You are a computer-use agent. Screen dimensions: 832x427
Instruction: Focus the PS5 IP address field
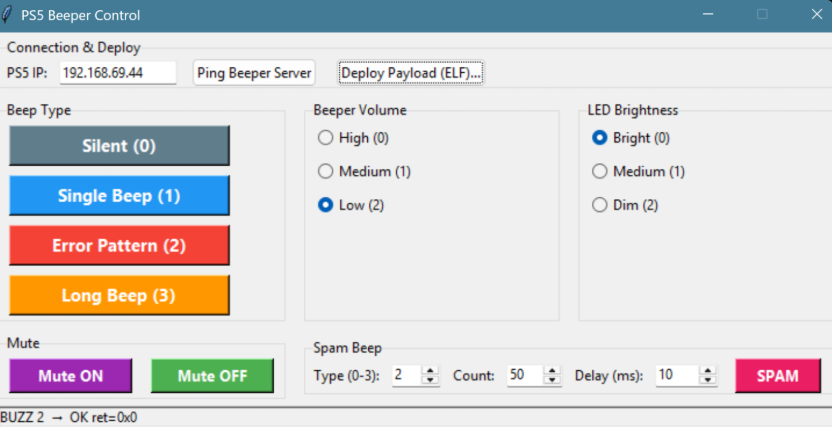click(x=118, y=73)
